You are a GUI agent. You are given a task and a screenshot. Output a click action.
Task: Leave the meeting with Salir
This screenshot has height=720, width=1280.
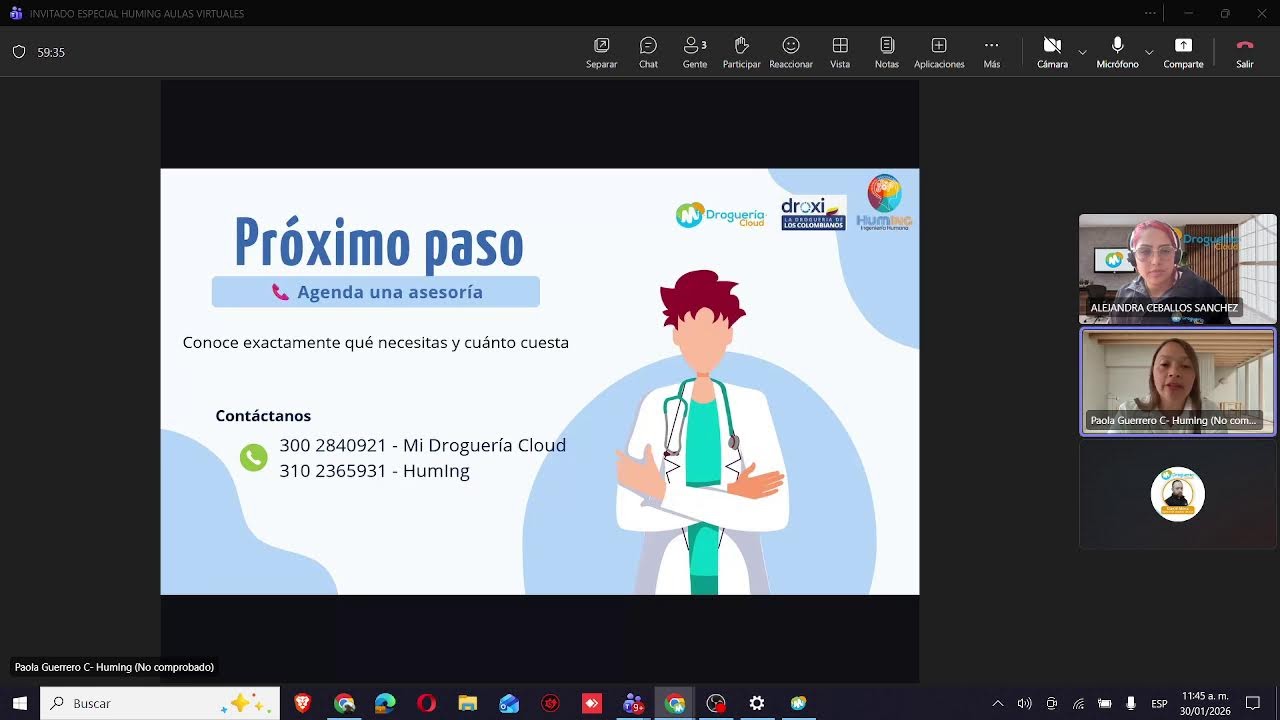click(1244, 53)
